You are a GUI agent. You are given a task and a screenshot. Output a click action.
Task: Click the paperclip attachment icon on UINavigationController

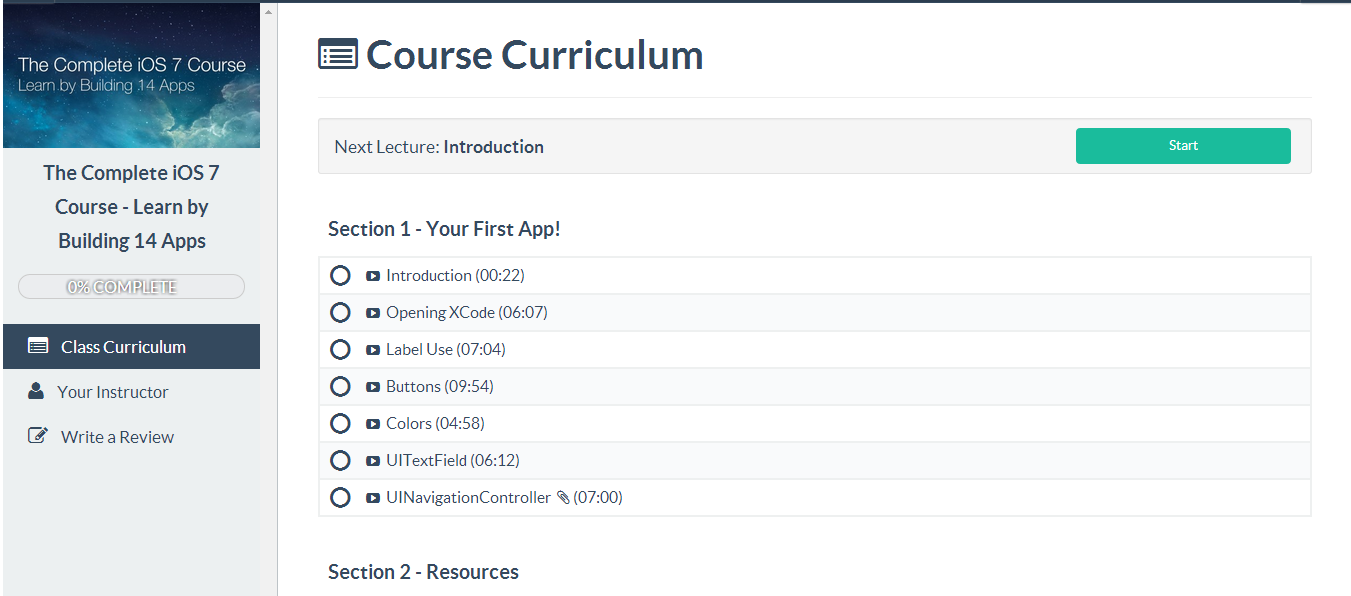coord(563,498)
